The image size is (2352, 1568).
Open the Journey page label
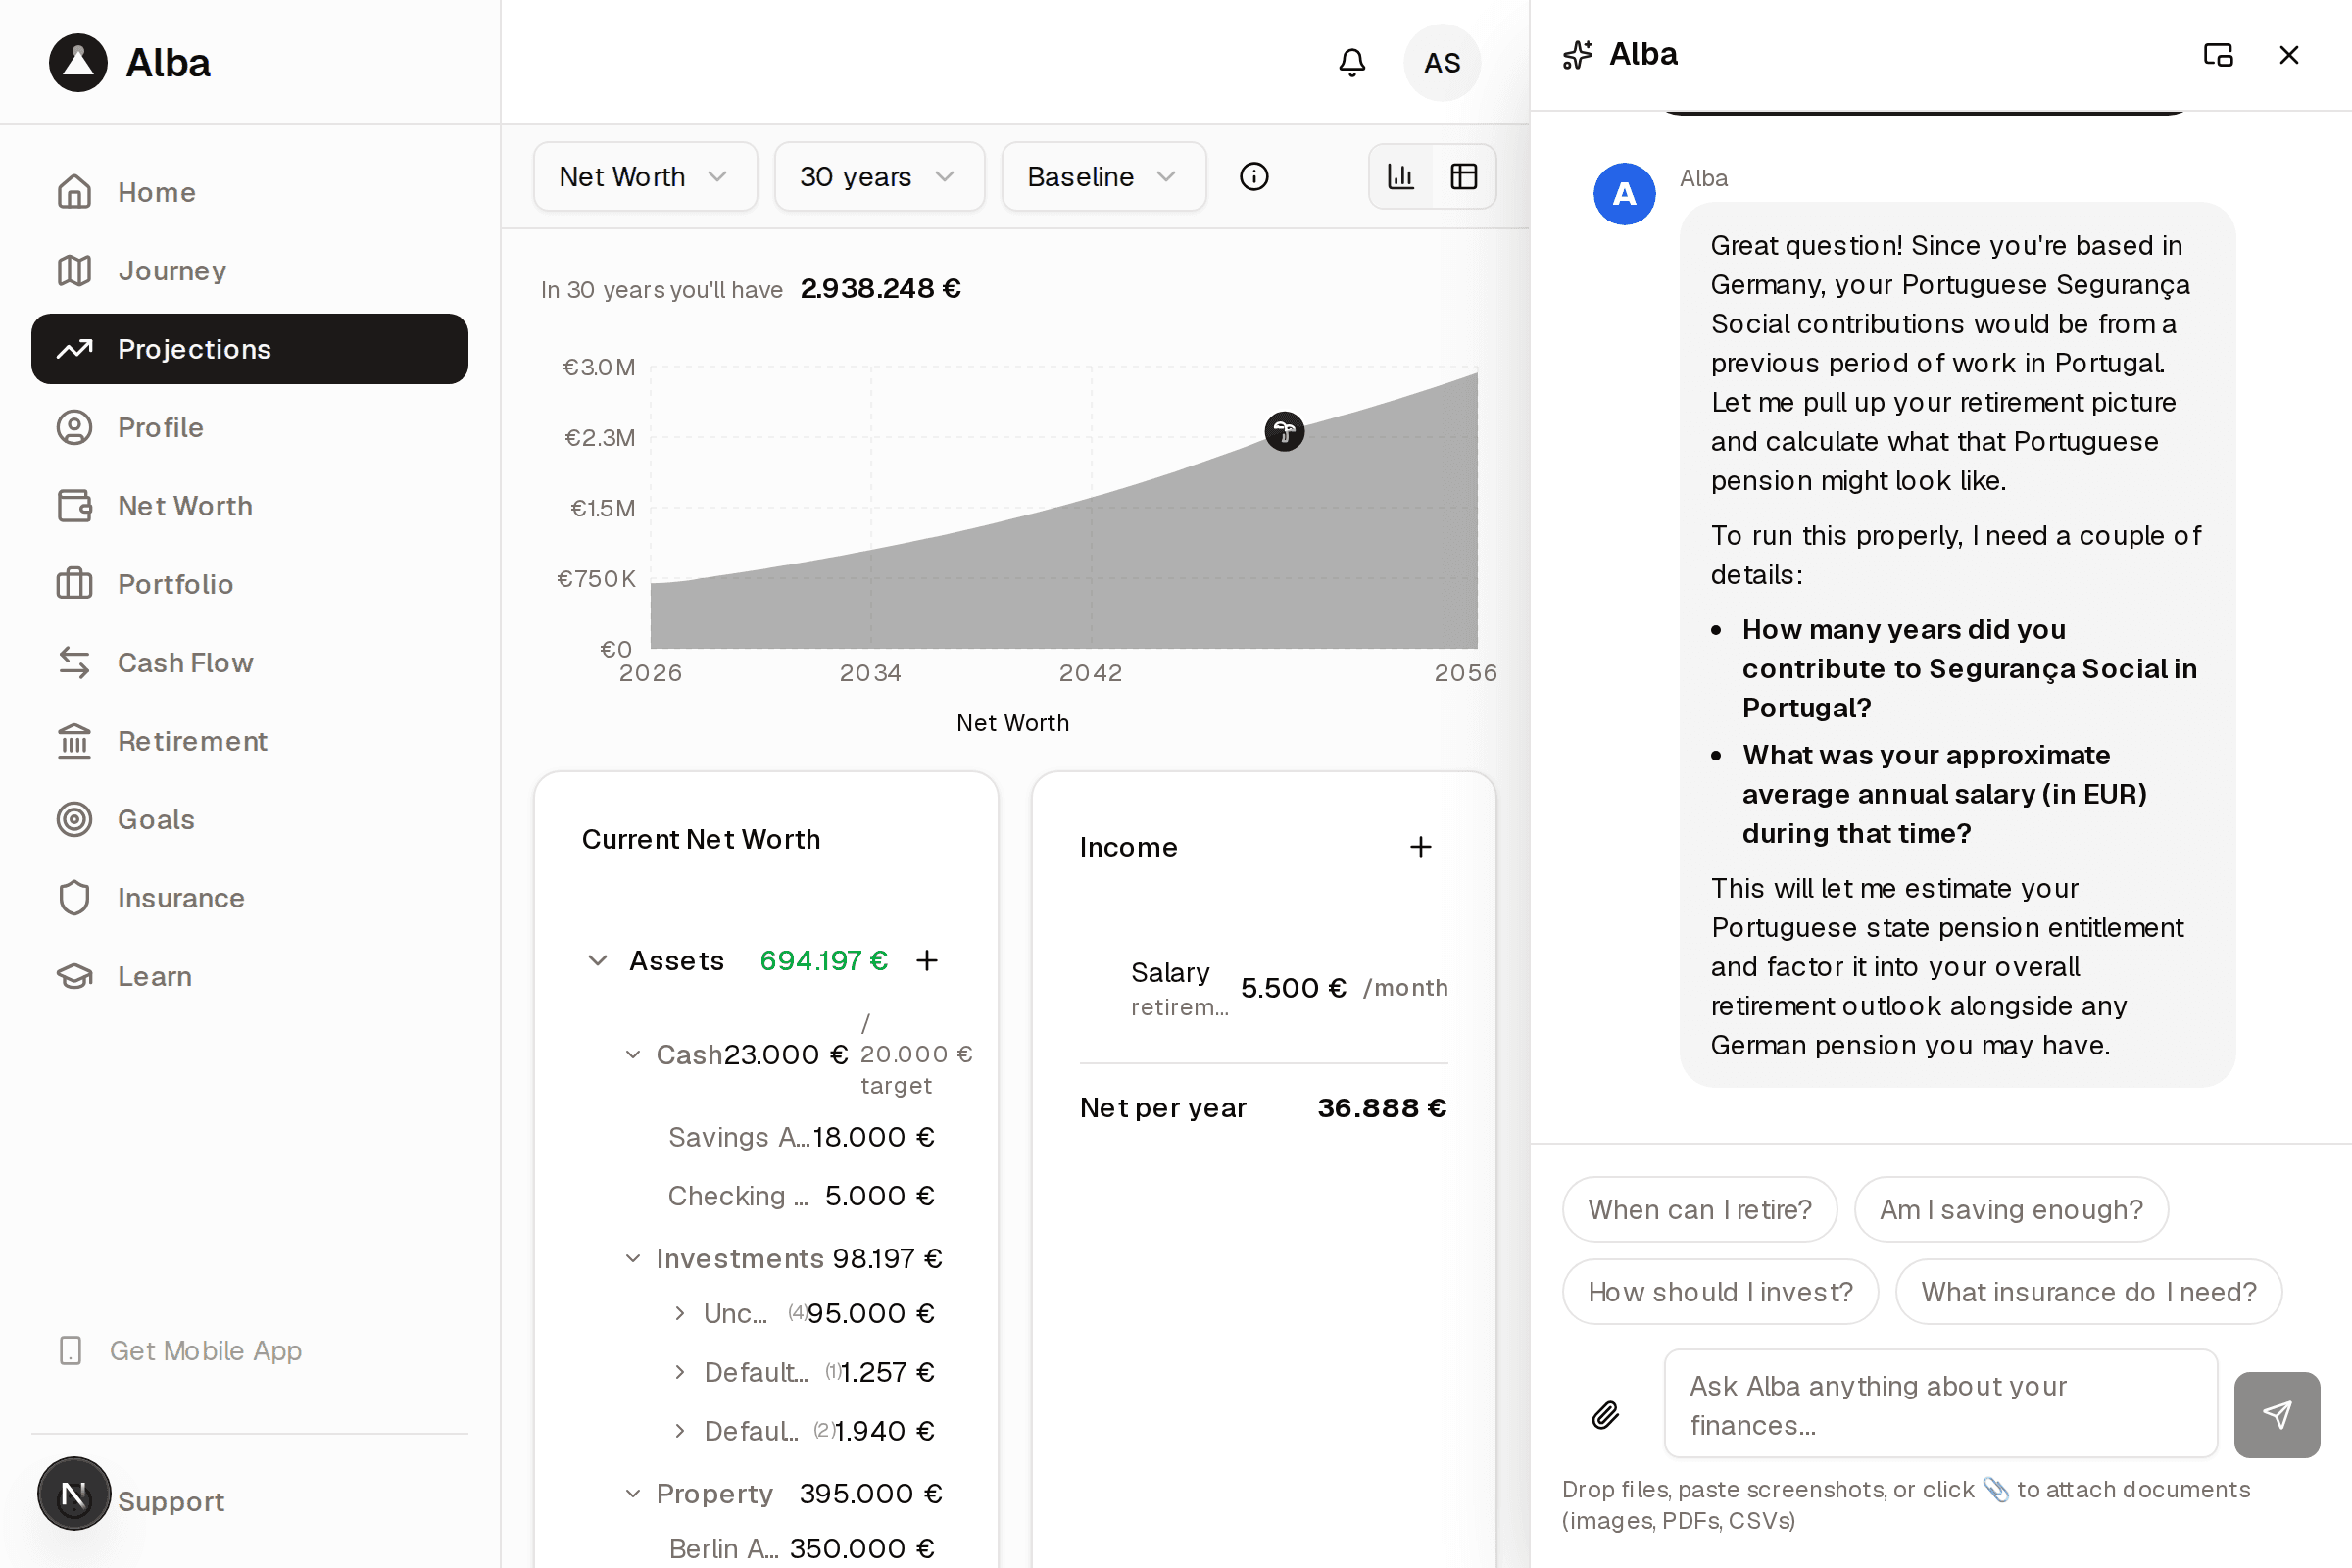[x=172, y=270]
